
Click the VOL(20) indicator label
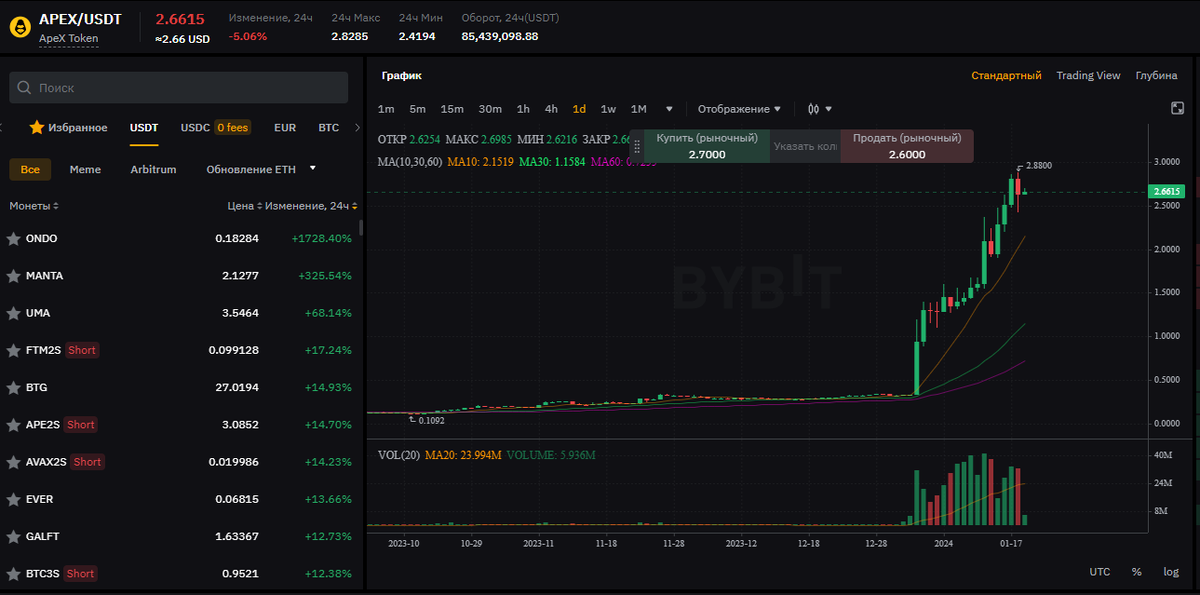coord(399,455)
